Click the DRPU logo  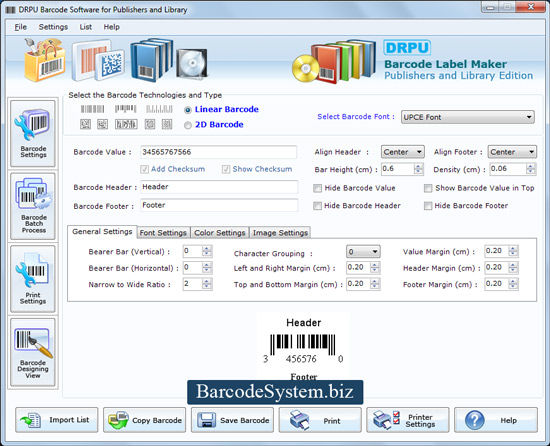tap(407, 48)
